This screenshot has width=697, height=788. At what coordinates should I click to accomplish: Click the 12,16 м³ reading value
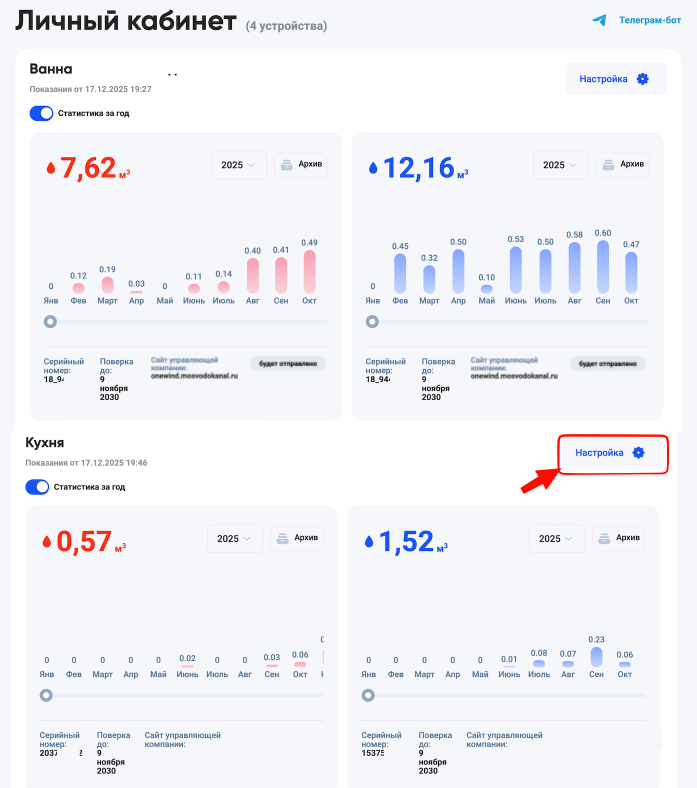click(425, 168)
